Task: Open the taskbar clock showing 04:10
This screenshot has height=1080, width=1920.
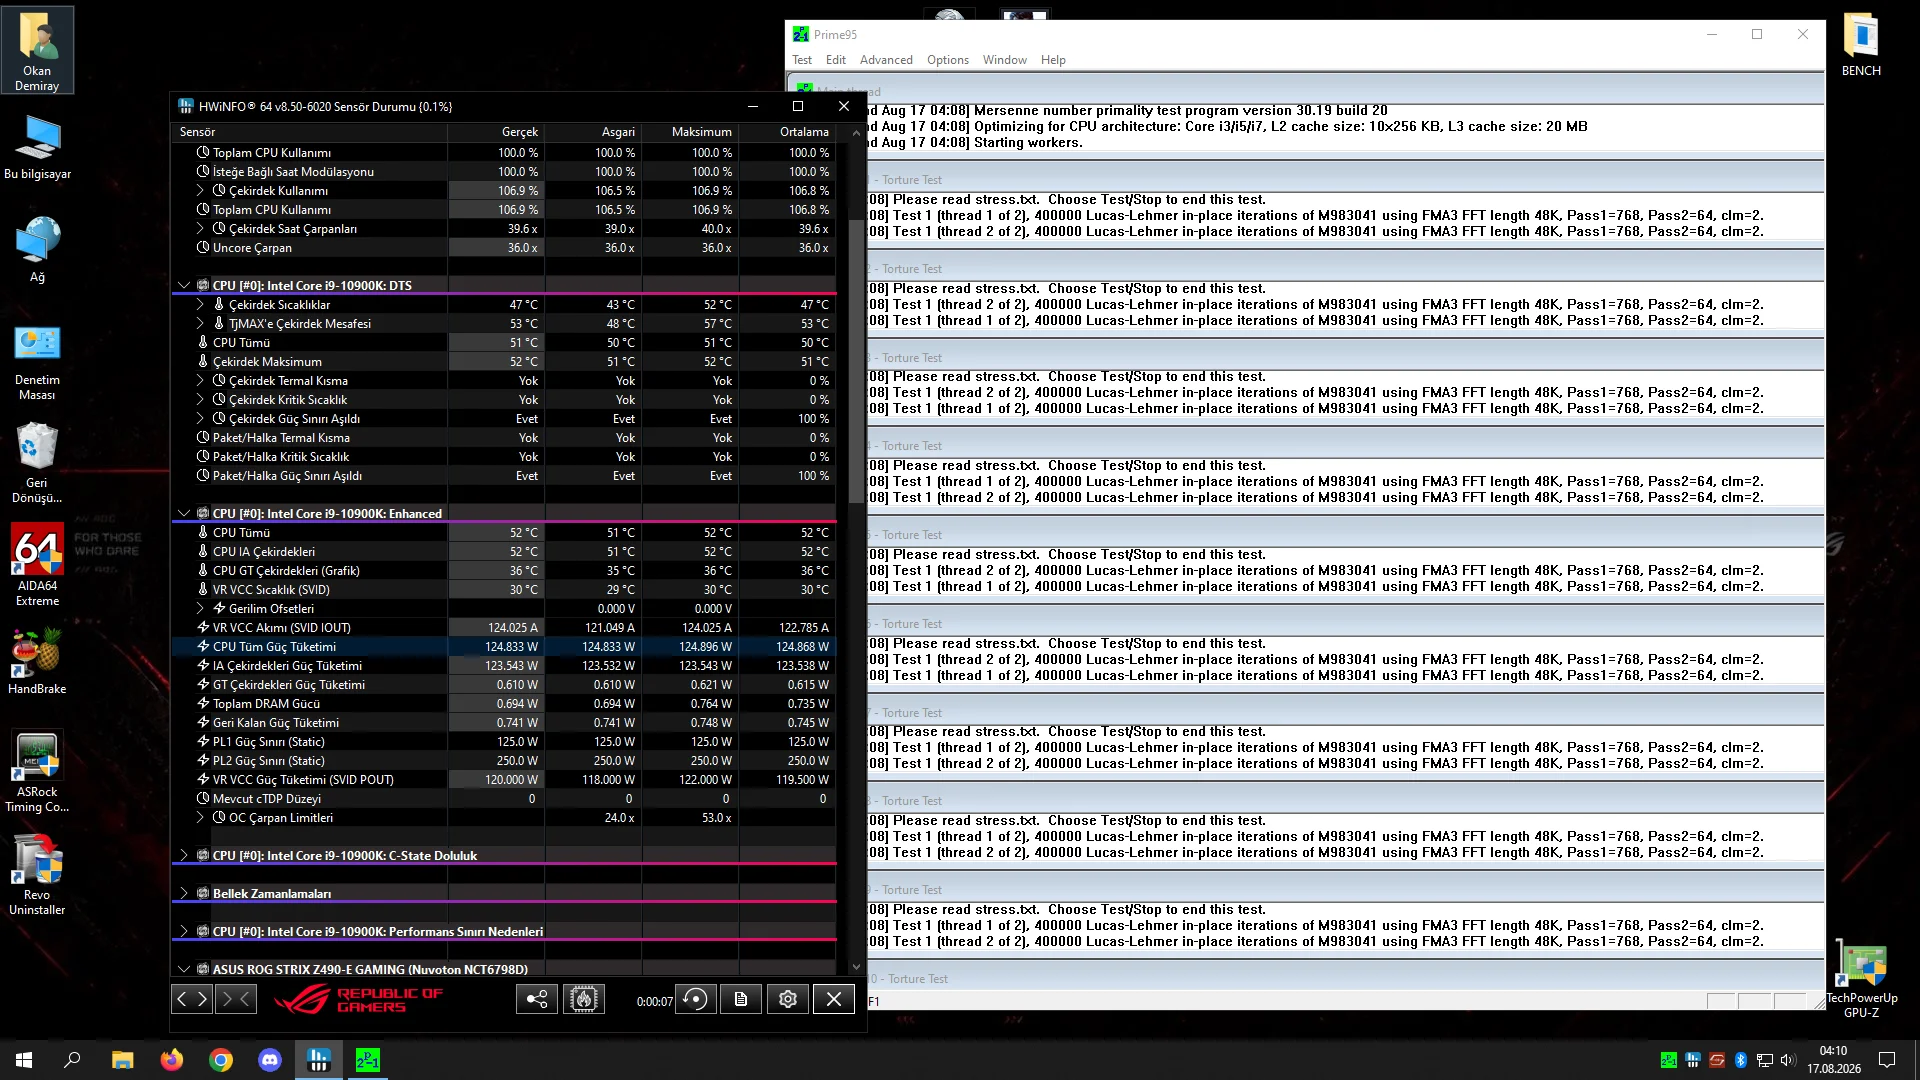Action: [1834, 1060]
